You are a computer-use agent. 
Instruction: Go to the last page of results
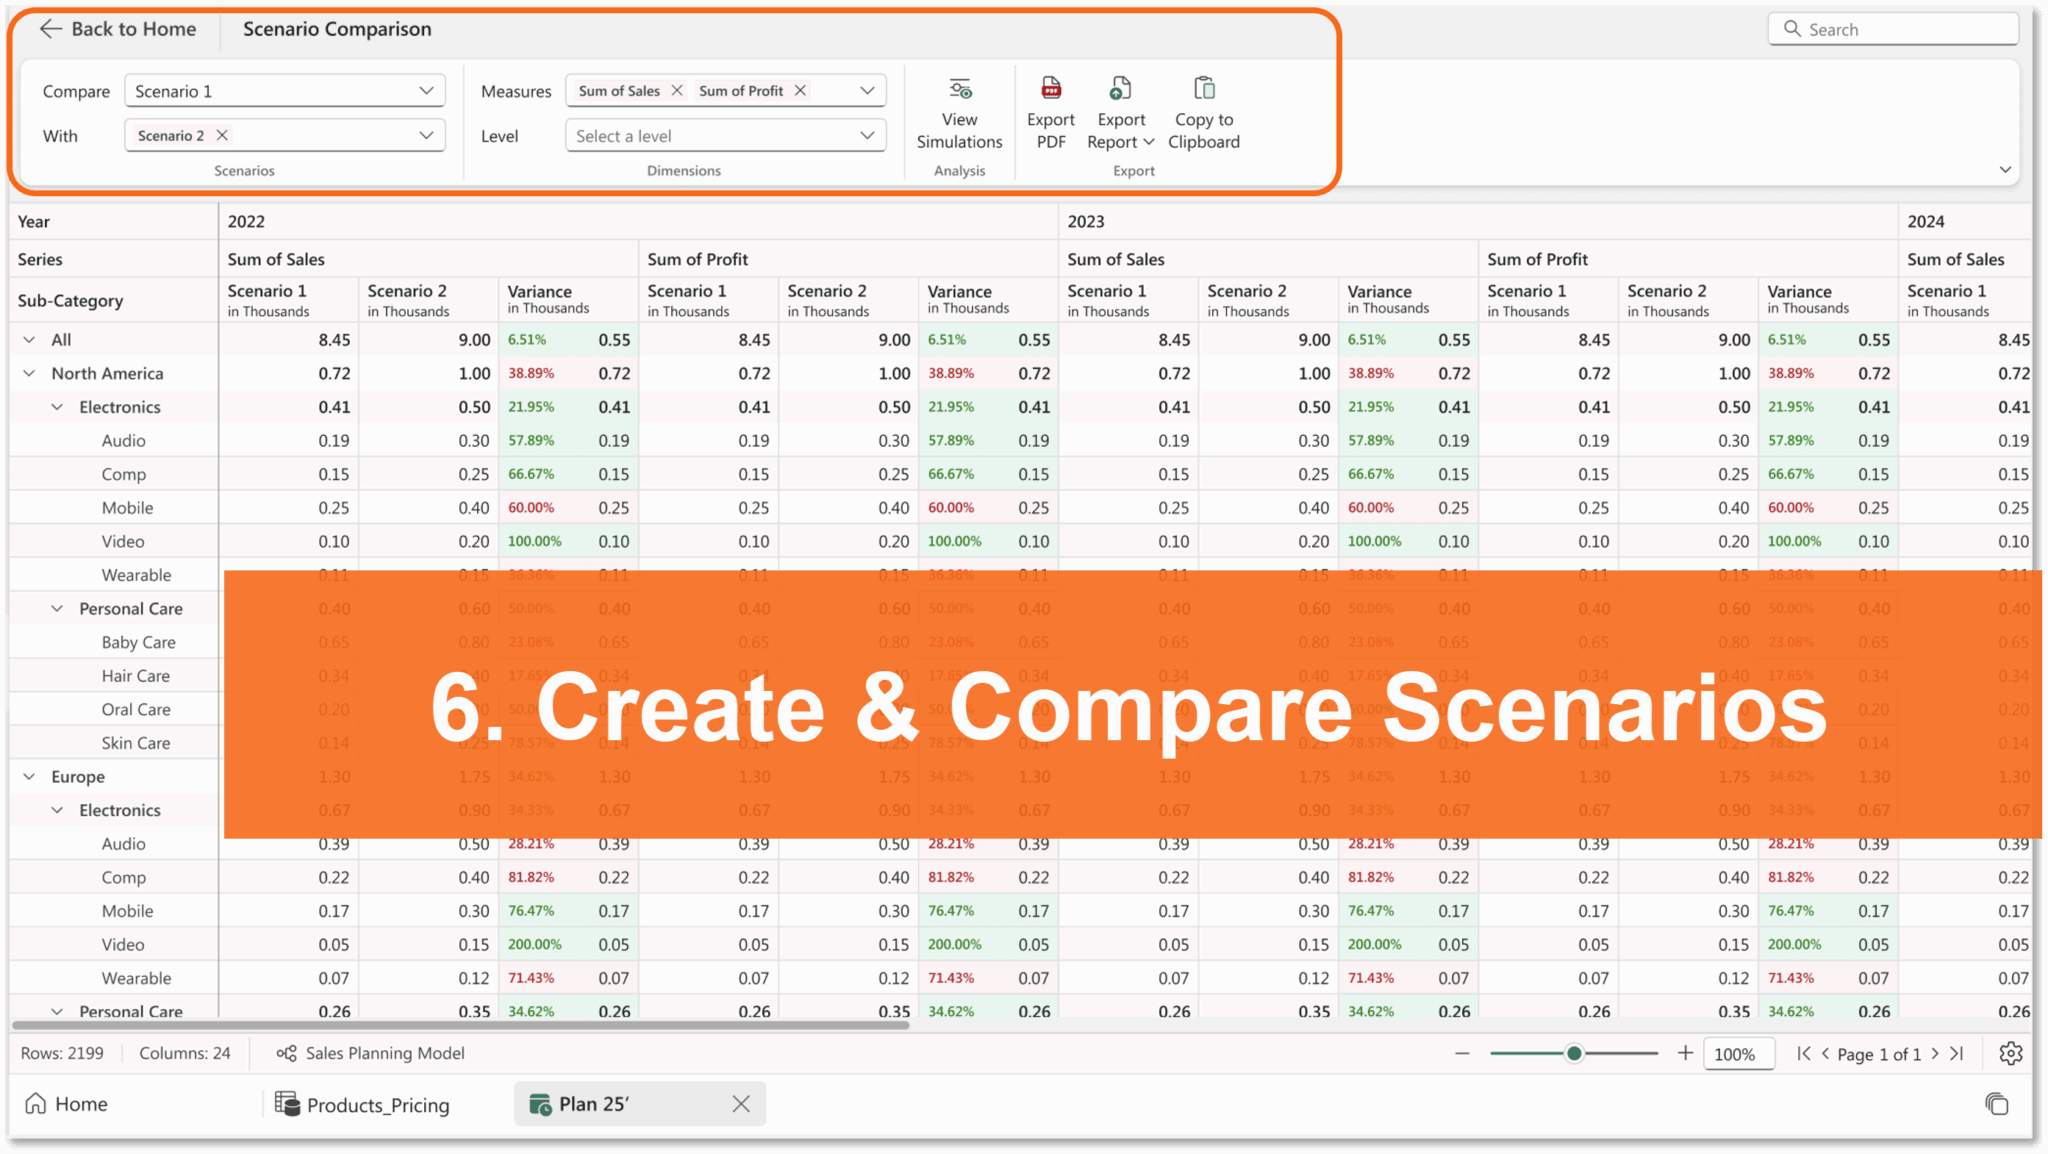(x=1957, y=1053)
